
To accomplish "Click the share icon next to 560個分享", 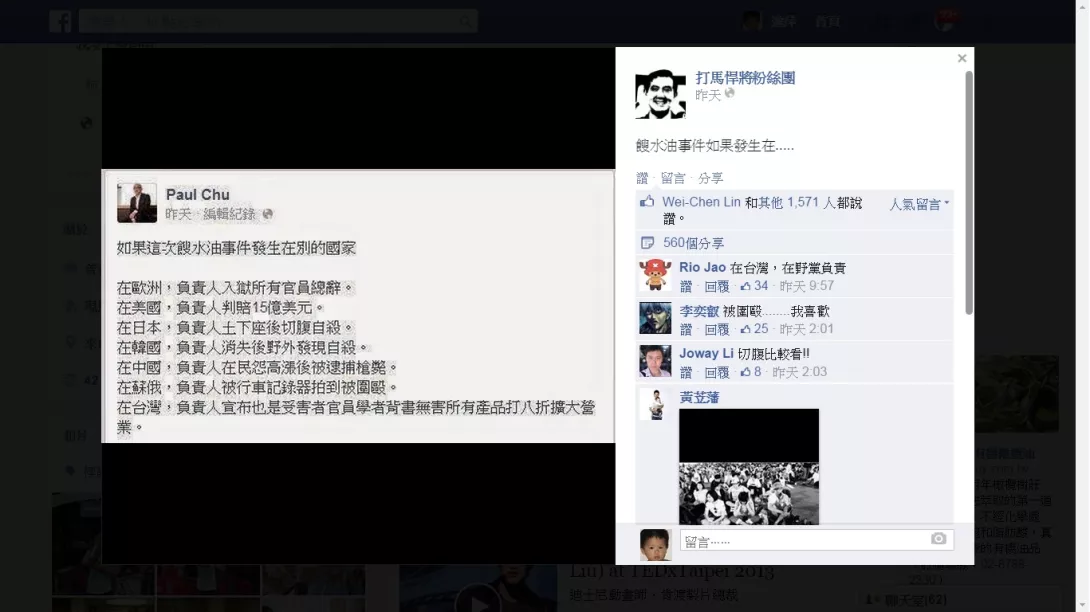I will click(x=647, y=243).
